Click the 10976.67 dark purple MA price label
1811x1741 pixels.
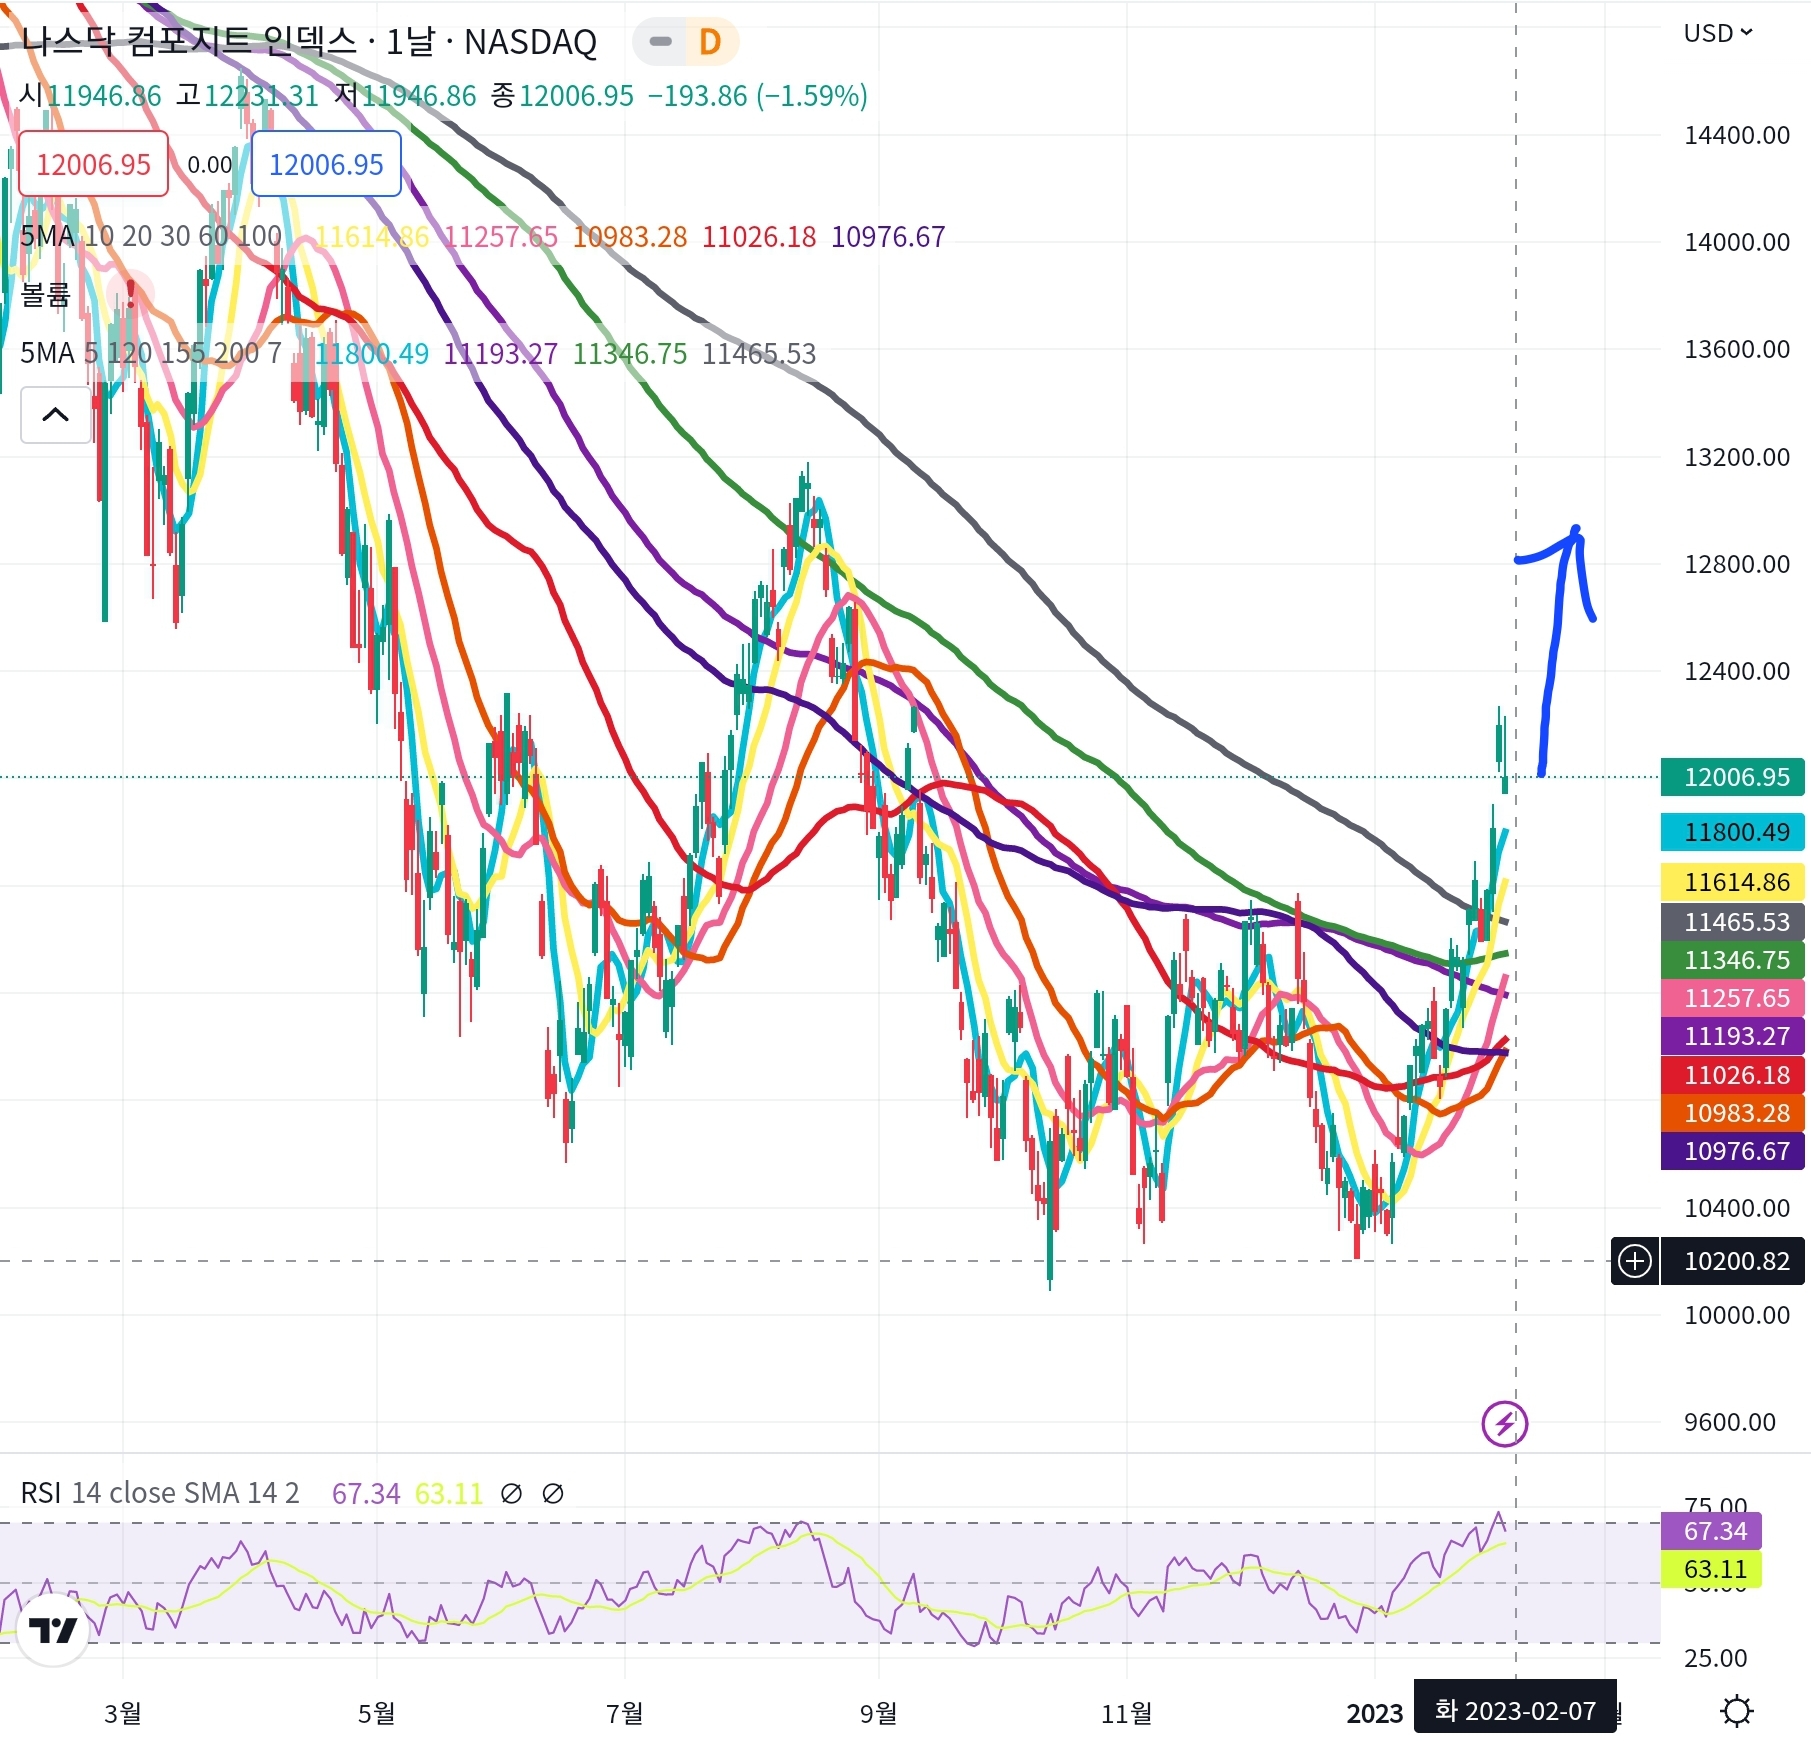[x=1733, y=1151]
